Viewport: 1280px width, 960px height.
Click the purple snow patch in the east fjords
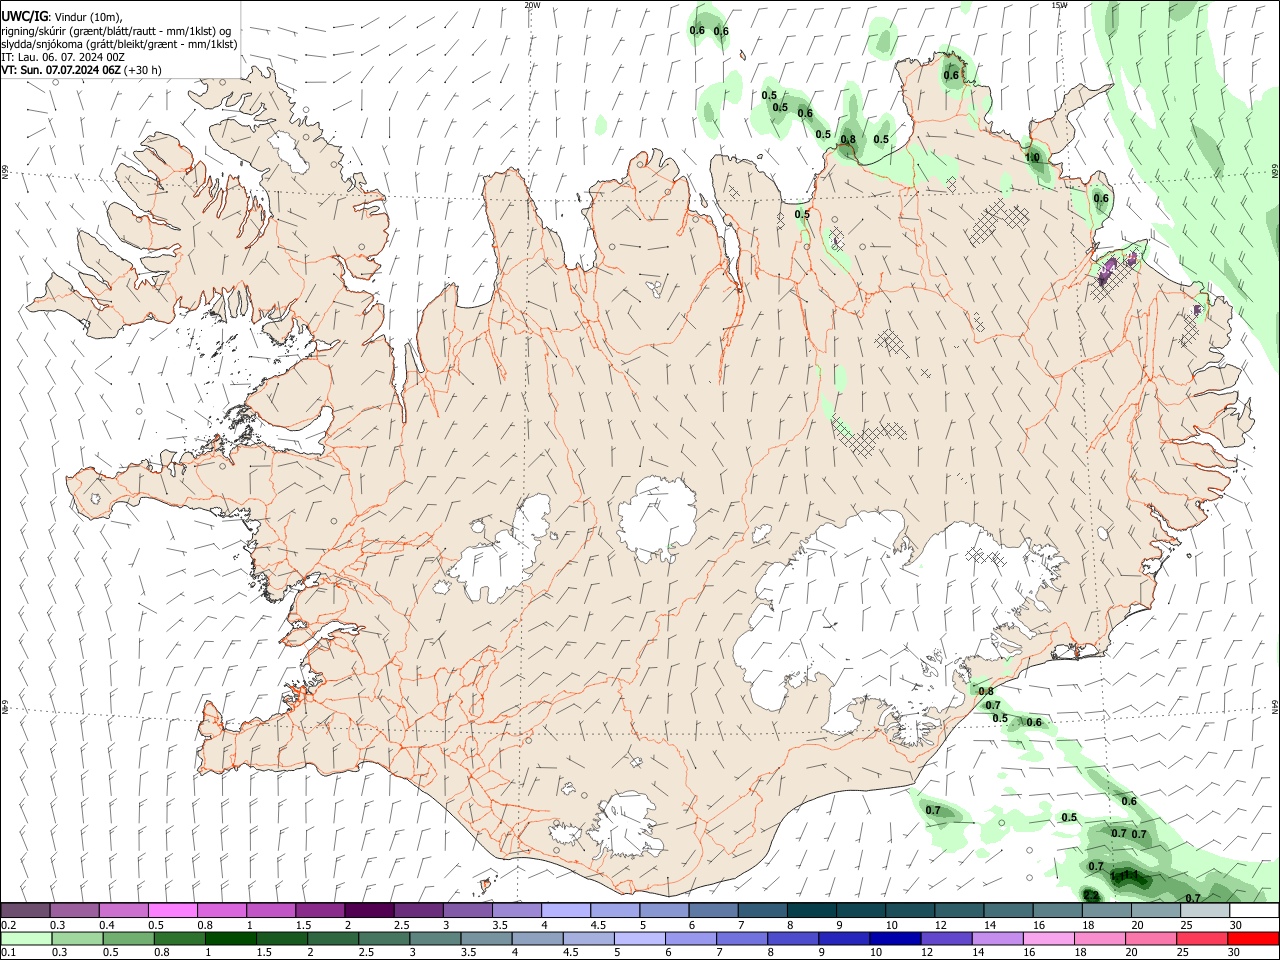pos(1109,271)
